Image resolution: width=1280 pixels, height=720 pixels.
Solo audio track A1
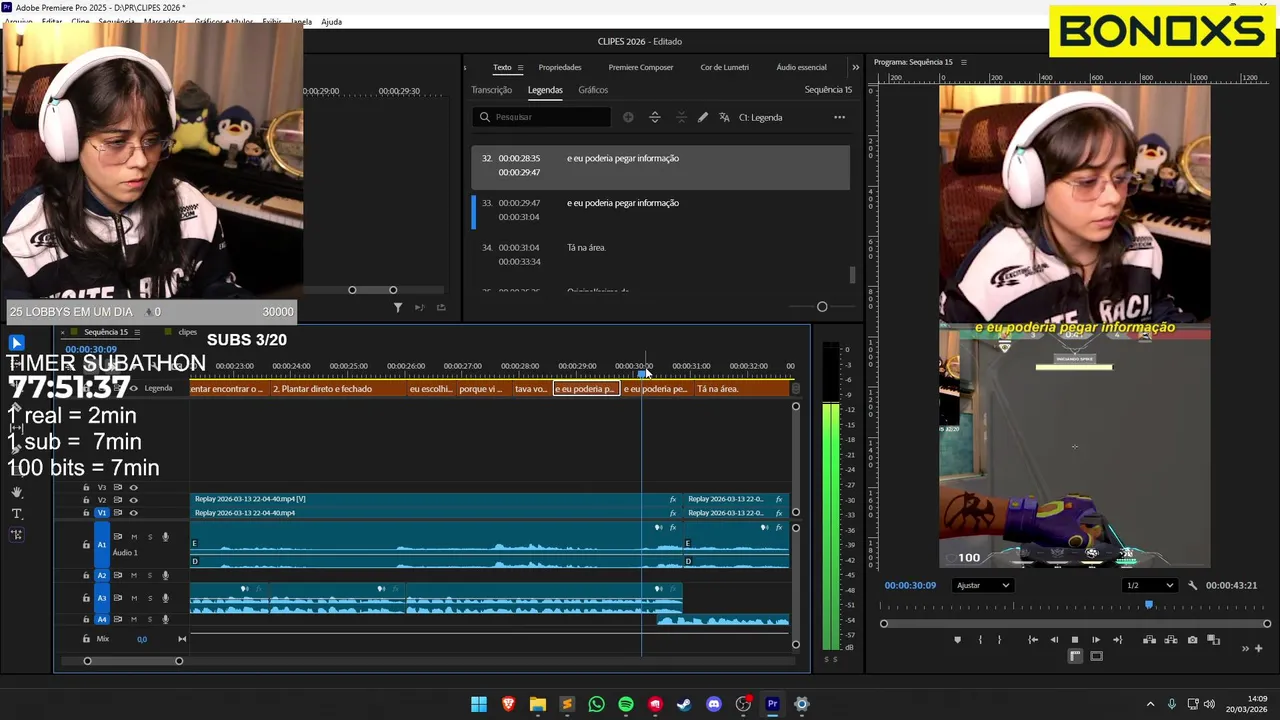tap(150, 537)
